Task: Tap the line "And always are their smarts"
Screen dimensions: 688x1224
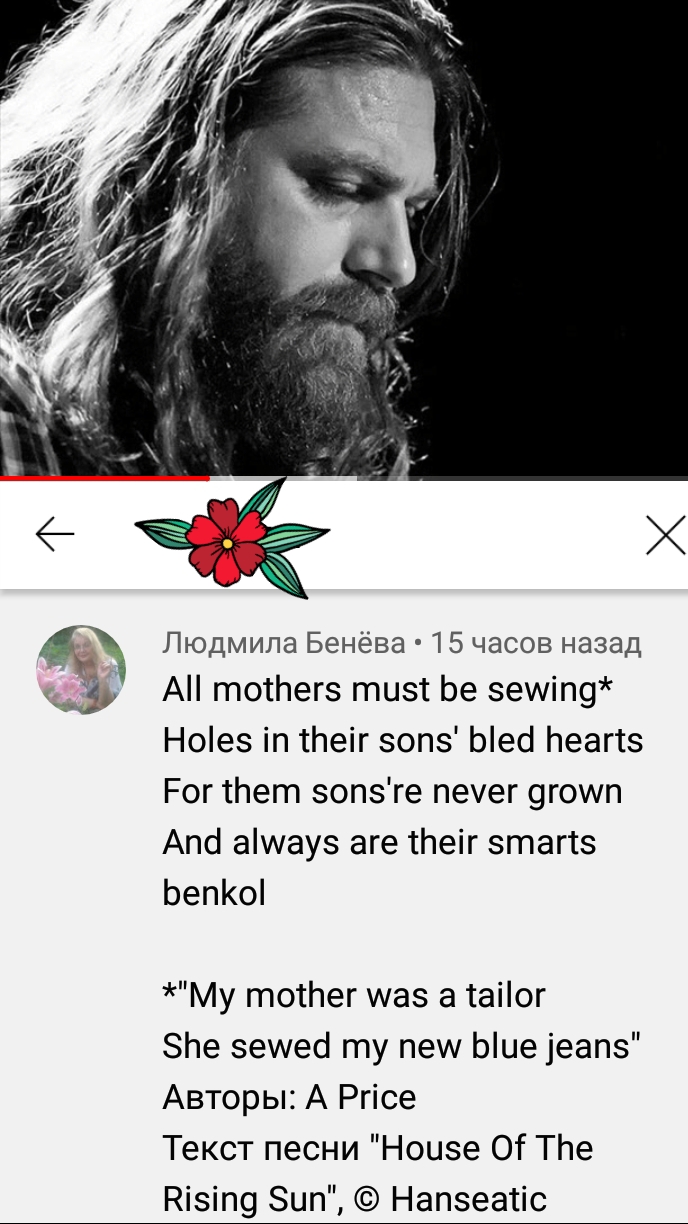Action: click(379, 842)
